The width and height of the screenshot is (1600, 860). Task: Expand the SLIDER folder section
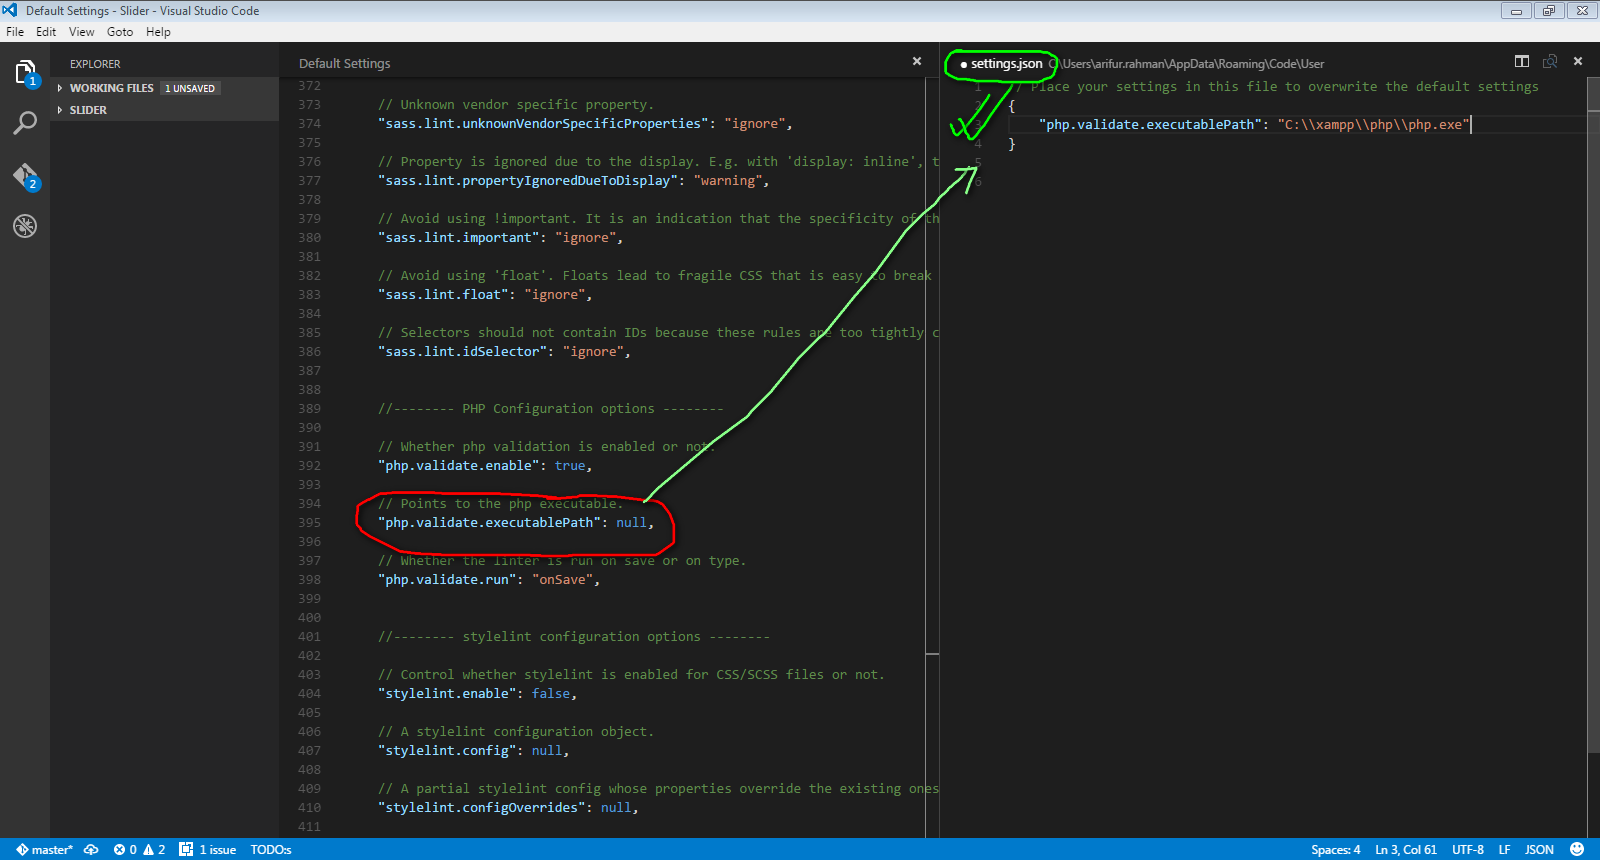[x=164, y=110]
